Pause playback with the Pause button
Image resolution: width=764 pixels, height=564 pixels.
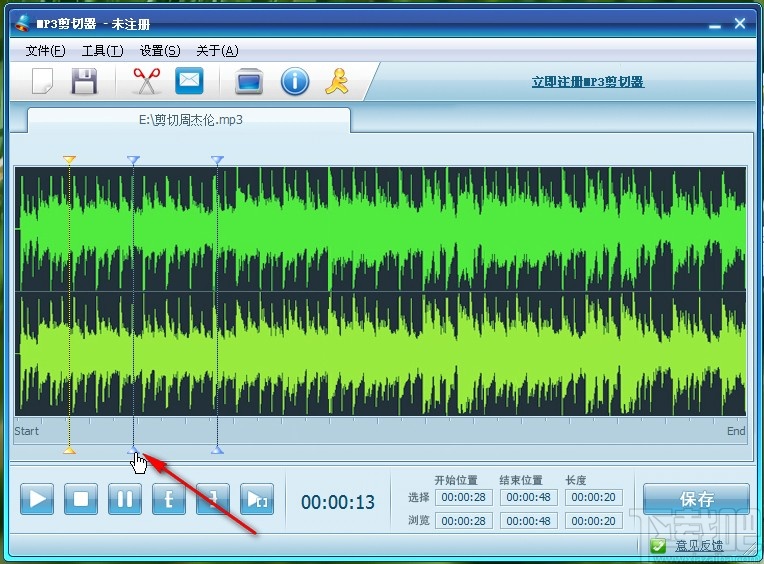(125, 499)
